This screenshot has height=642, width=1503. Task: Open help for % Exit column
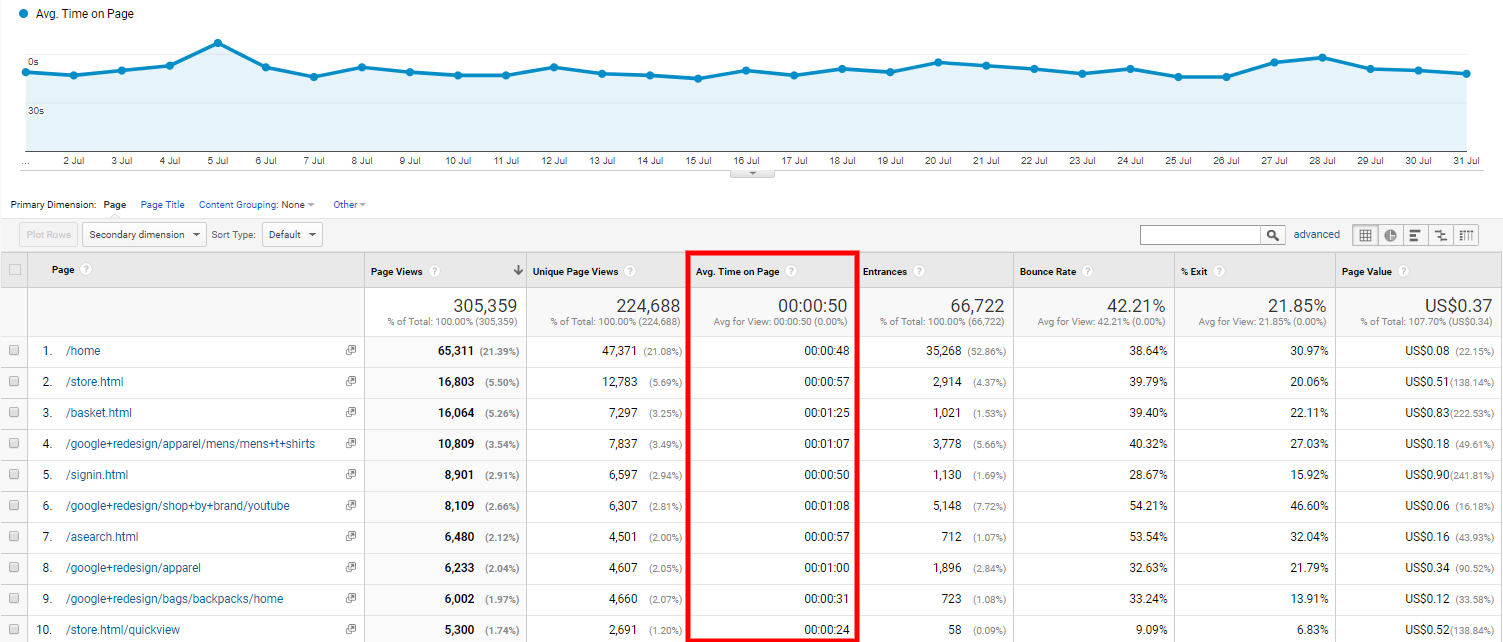pos(1217,271)
